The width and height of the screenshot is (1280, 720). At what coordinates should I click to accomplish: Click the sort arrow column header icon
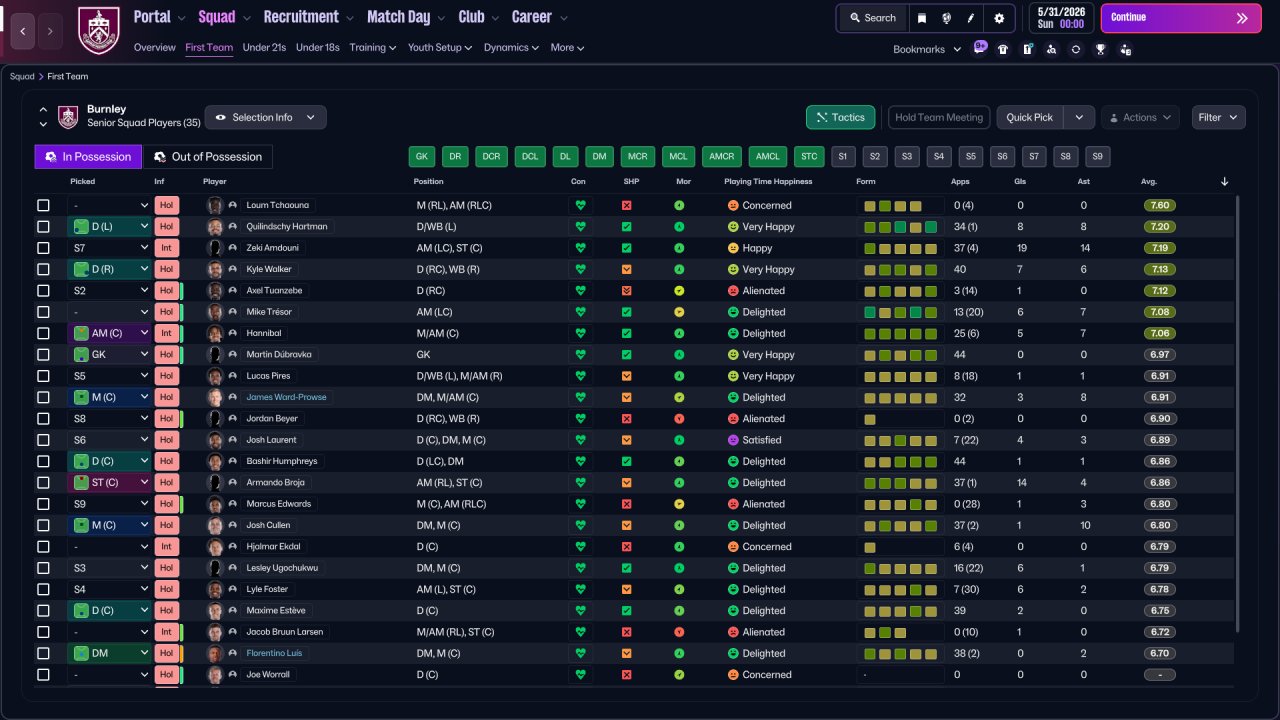point(1225,181)
